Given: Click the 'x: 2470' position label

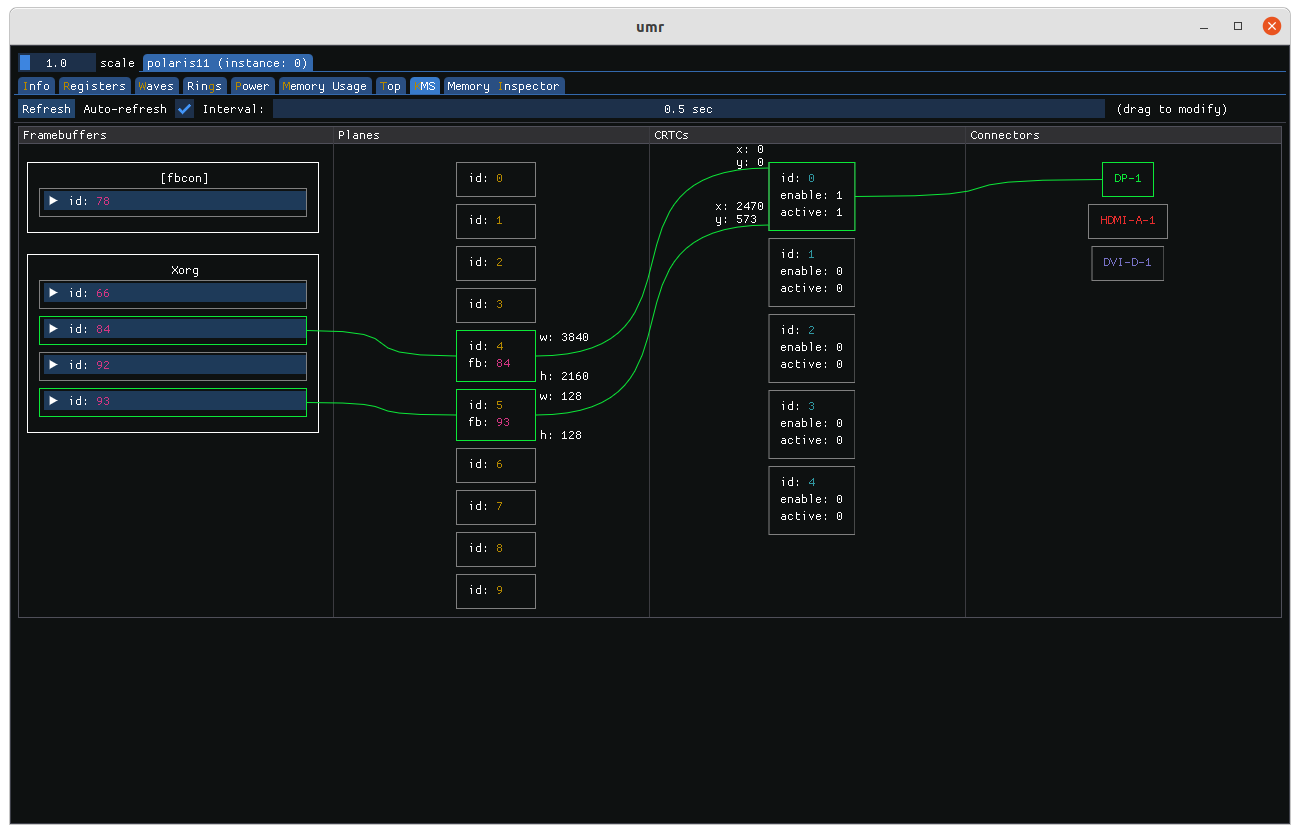Looking at the screenshot, I should click(x=739, y=206).
